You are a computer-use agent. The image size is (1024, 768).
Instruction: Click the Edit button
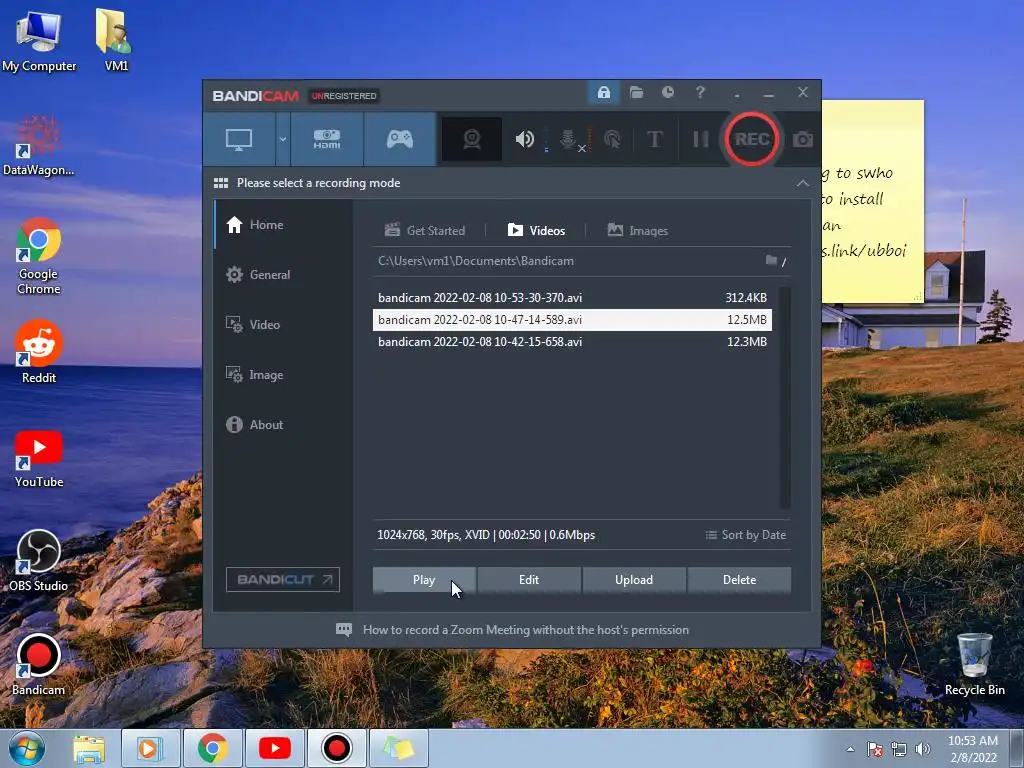(529, 580)
